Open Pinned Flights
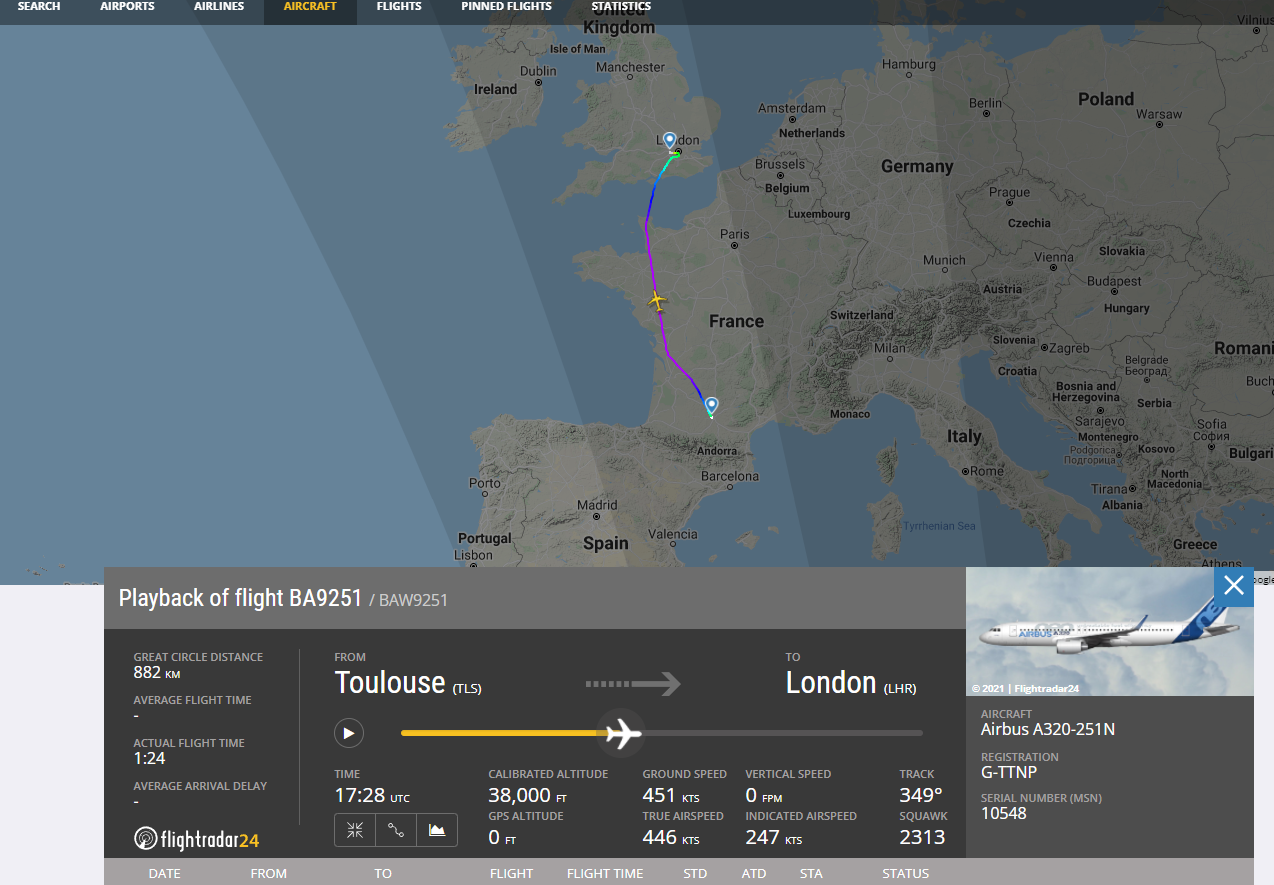Screen dimensions: 1274x885 506,7
